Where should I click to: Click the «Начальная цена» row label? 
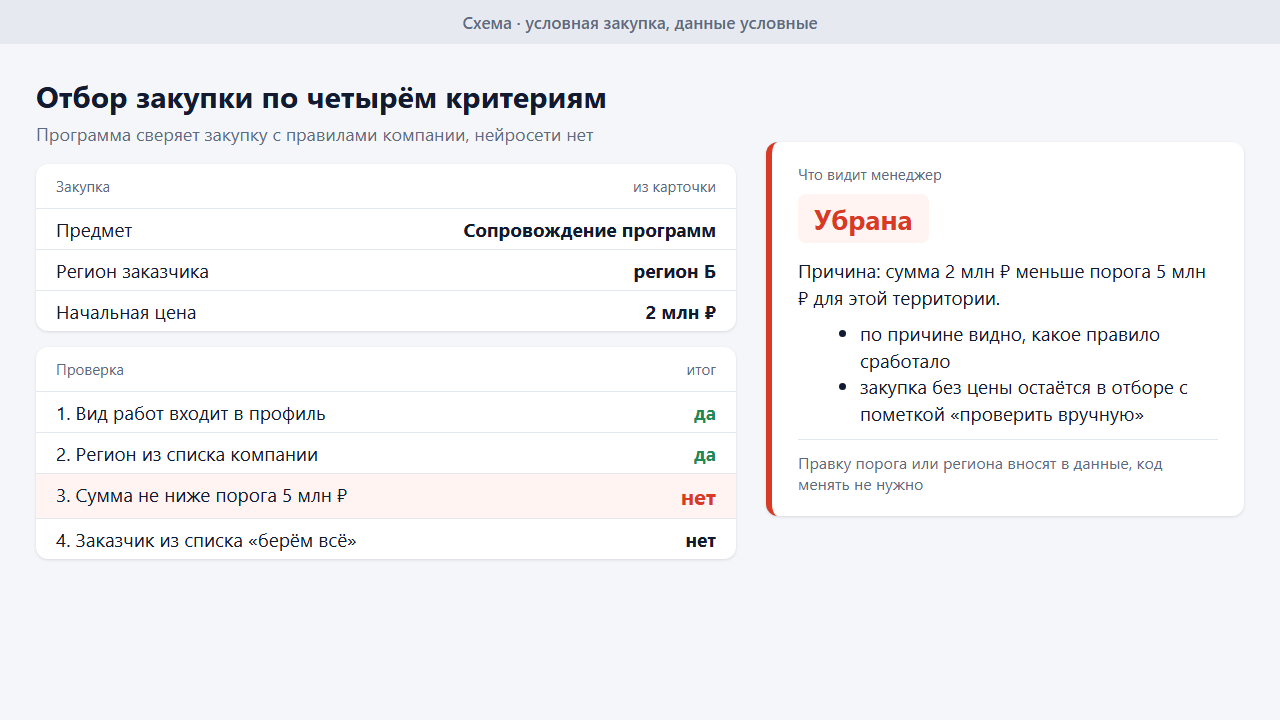126,313
